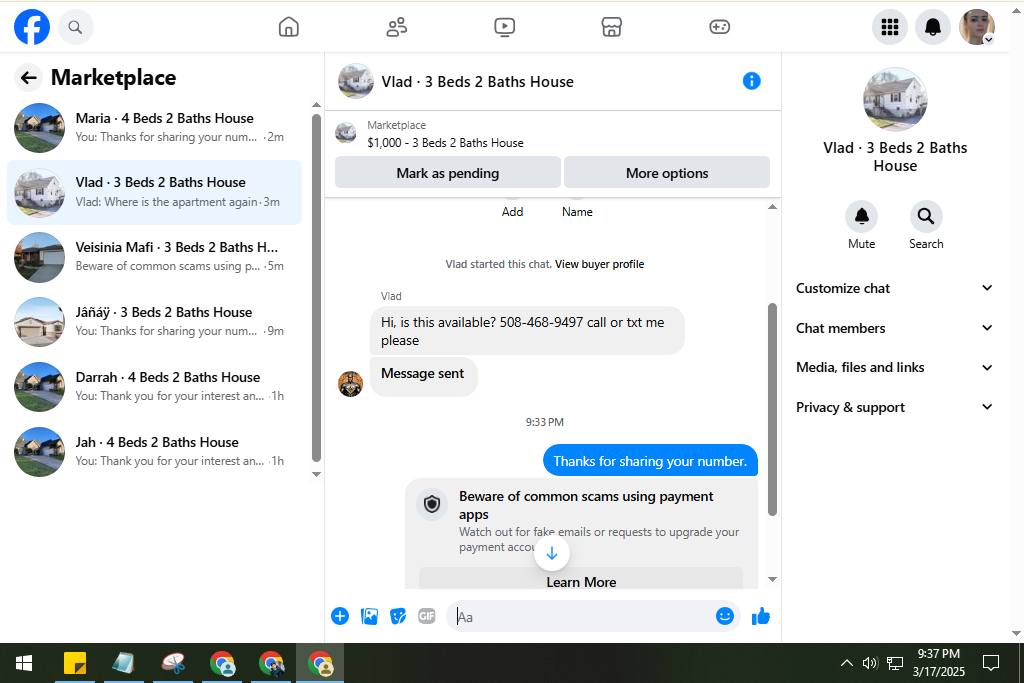Open Windows Start button
This screenshot has height=683, width=1024.
[24, 663]
